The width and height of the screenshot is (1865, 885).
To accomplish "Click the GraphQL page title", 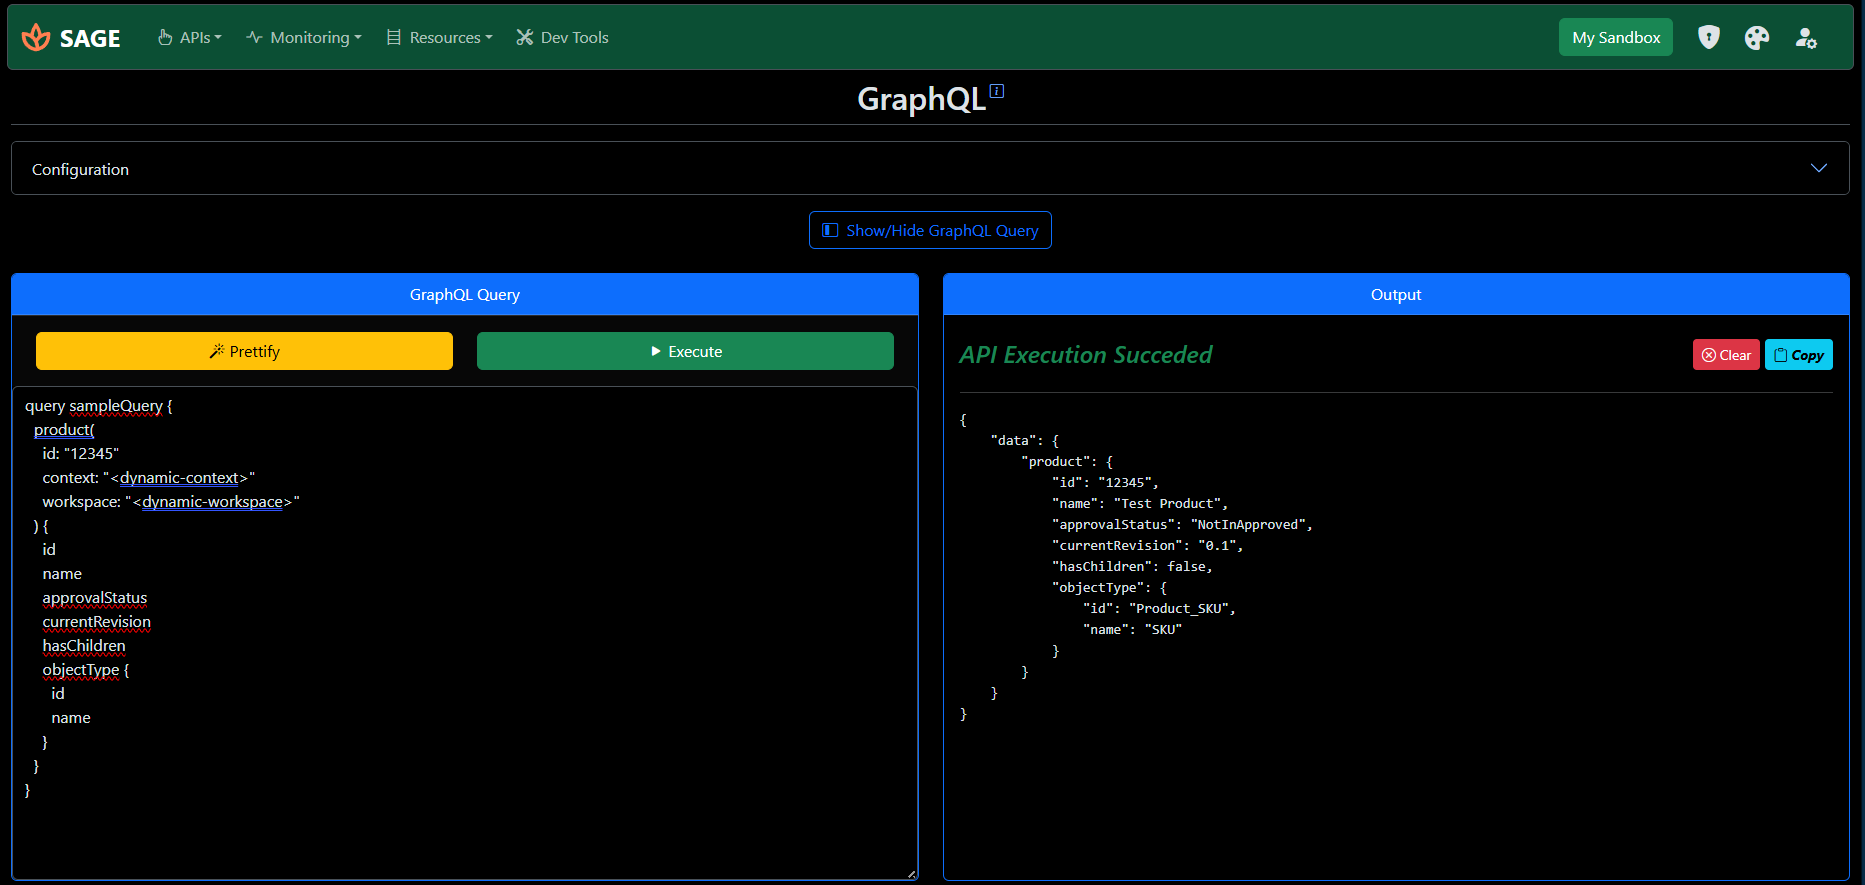I will (x=921, y=99).
